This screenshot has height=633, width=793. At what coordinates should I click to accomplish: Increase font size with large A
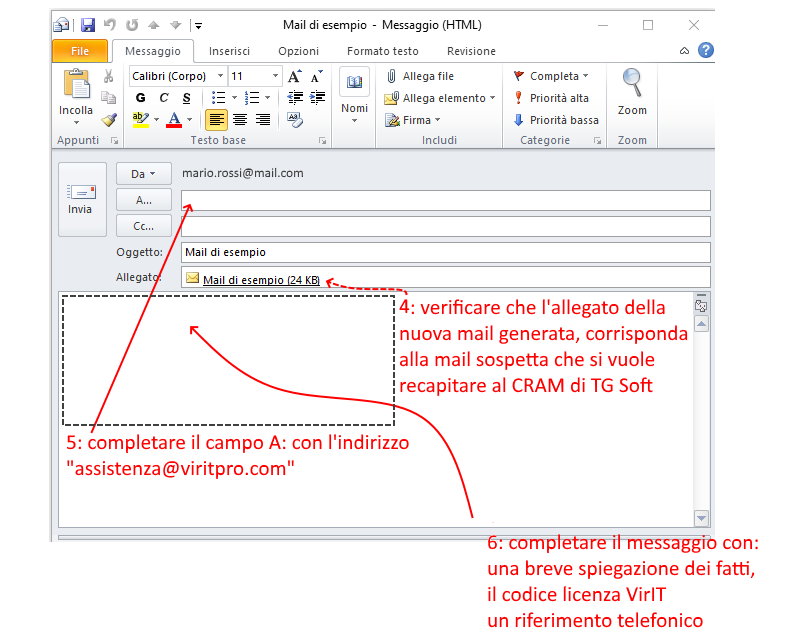tap(294, 76)
